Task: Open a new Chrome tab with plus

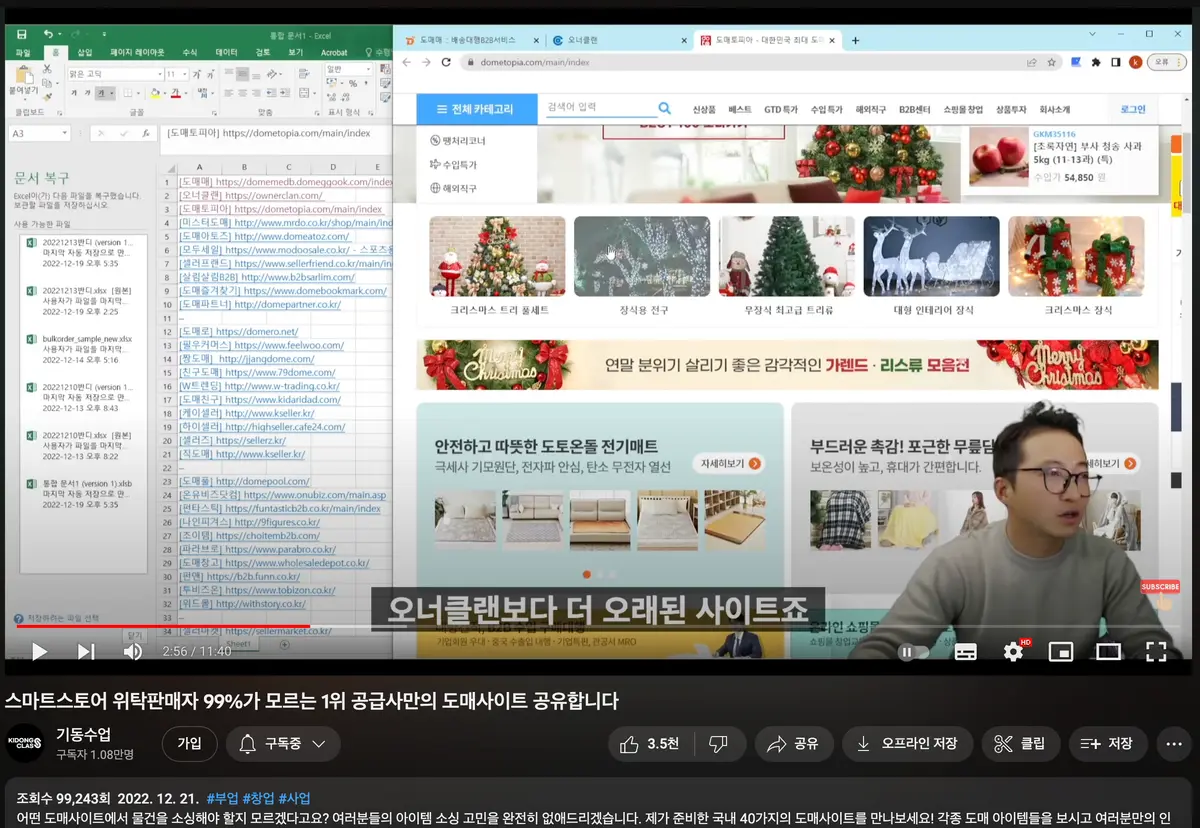Action: coord(855,40)
